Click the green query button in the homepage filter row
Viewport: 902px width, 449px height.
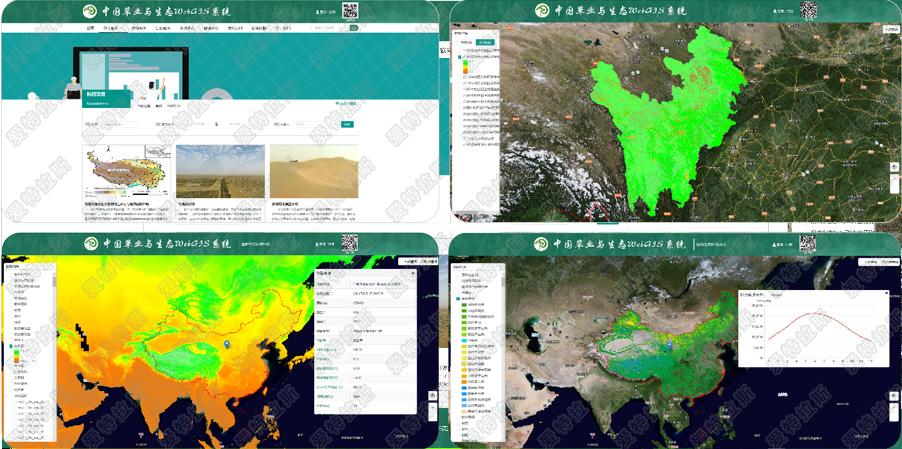(347, 125)
